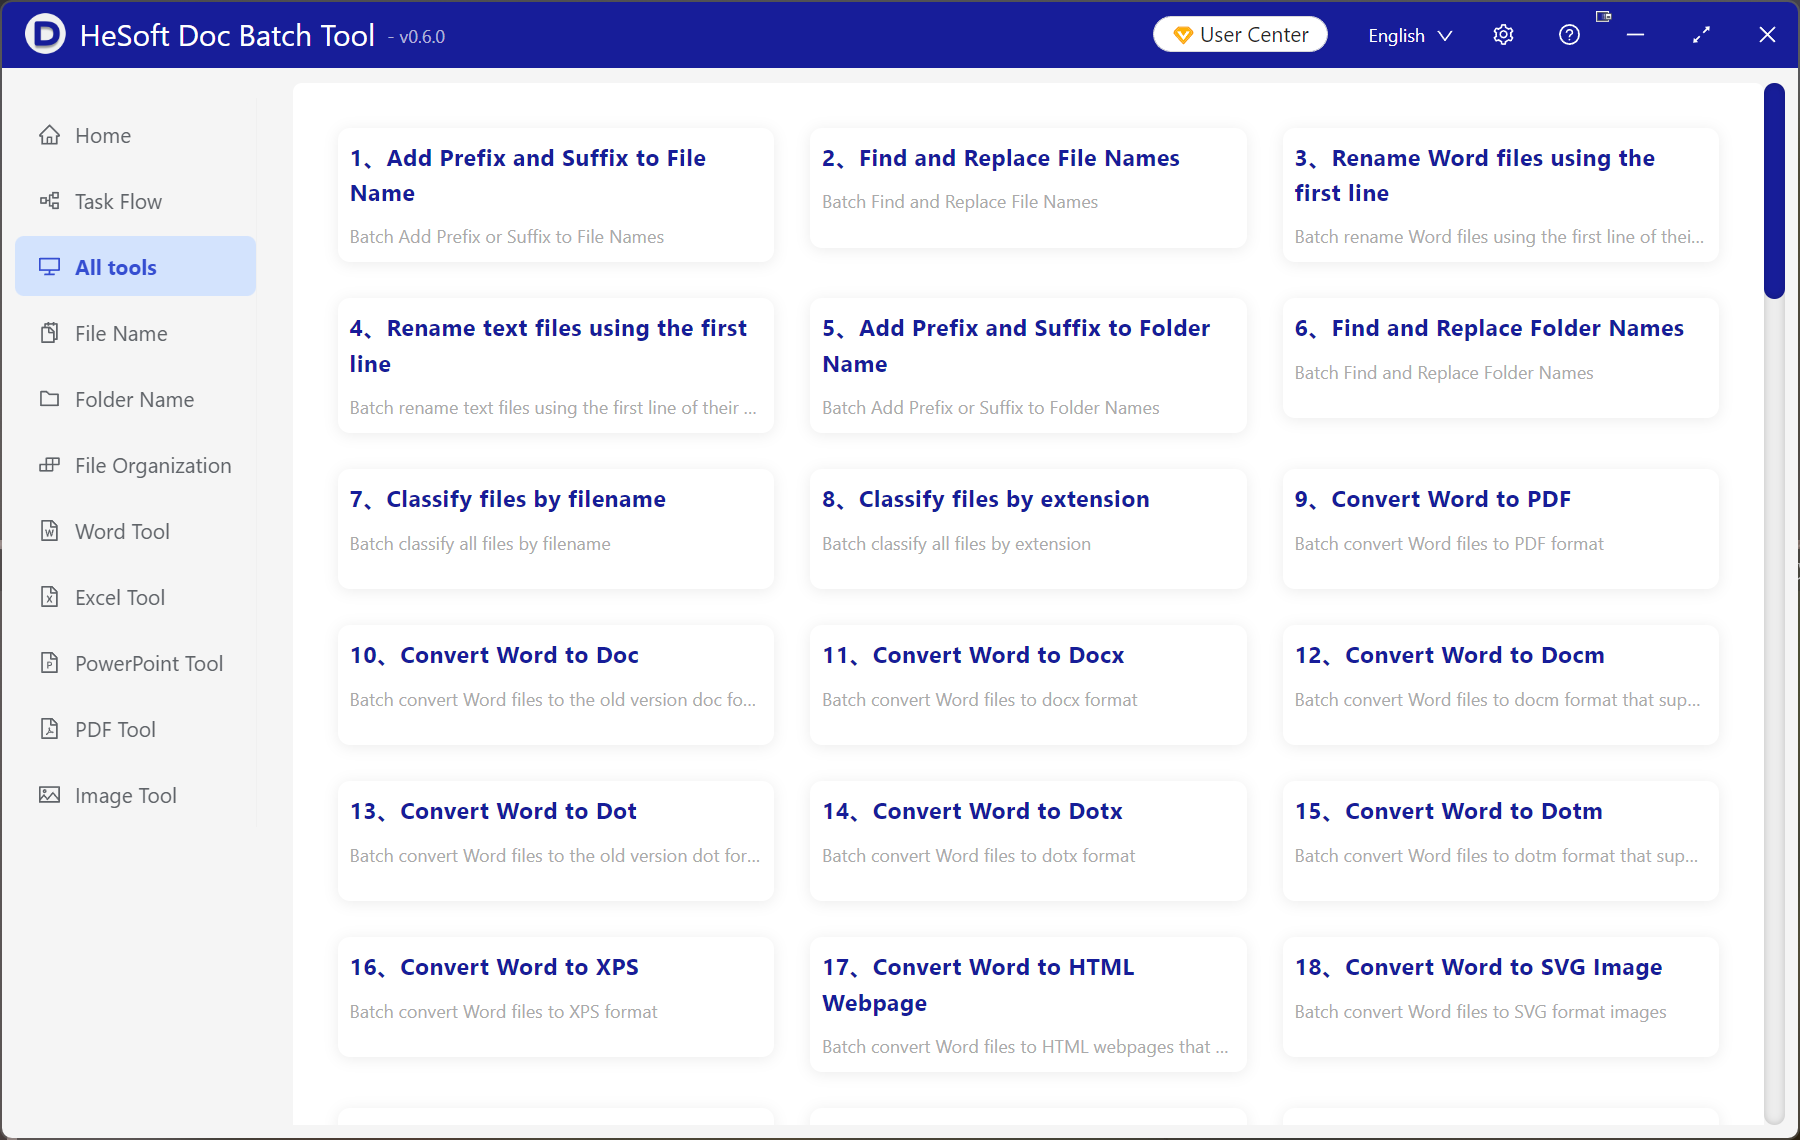This screenshot has height=1140, width=1800.
Task: Open settings via the gear icon
Action: coord(1503,35)
